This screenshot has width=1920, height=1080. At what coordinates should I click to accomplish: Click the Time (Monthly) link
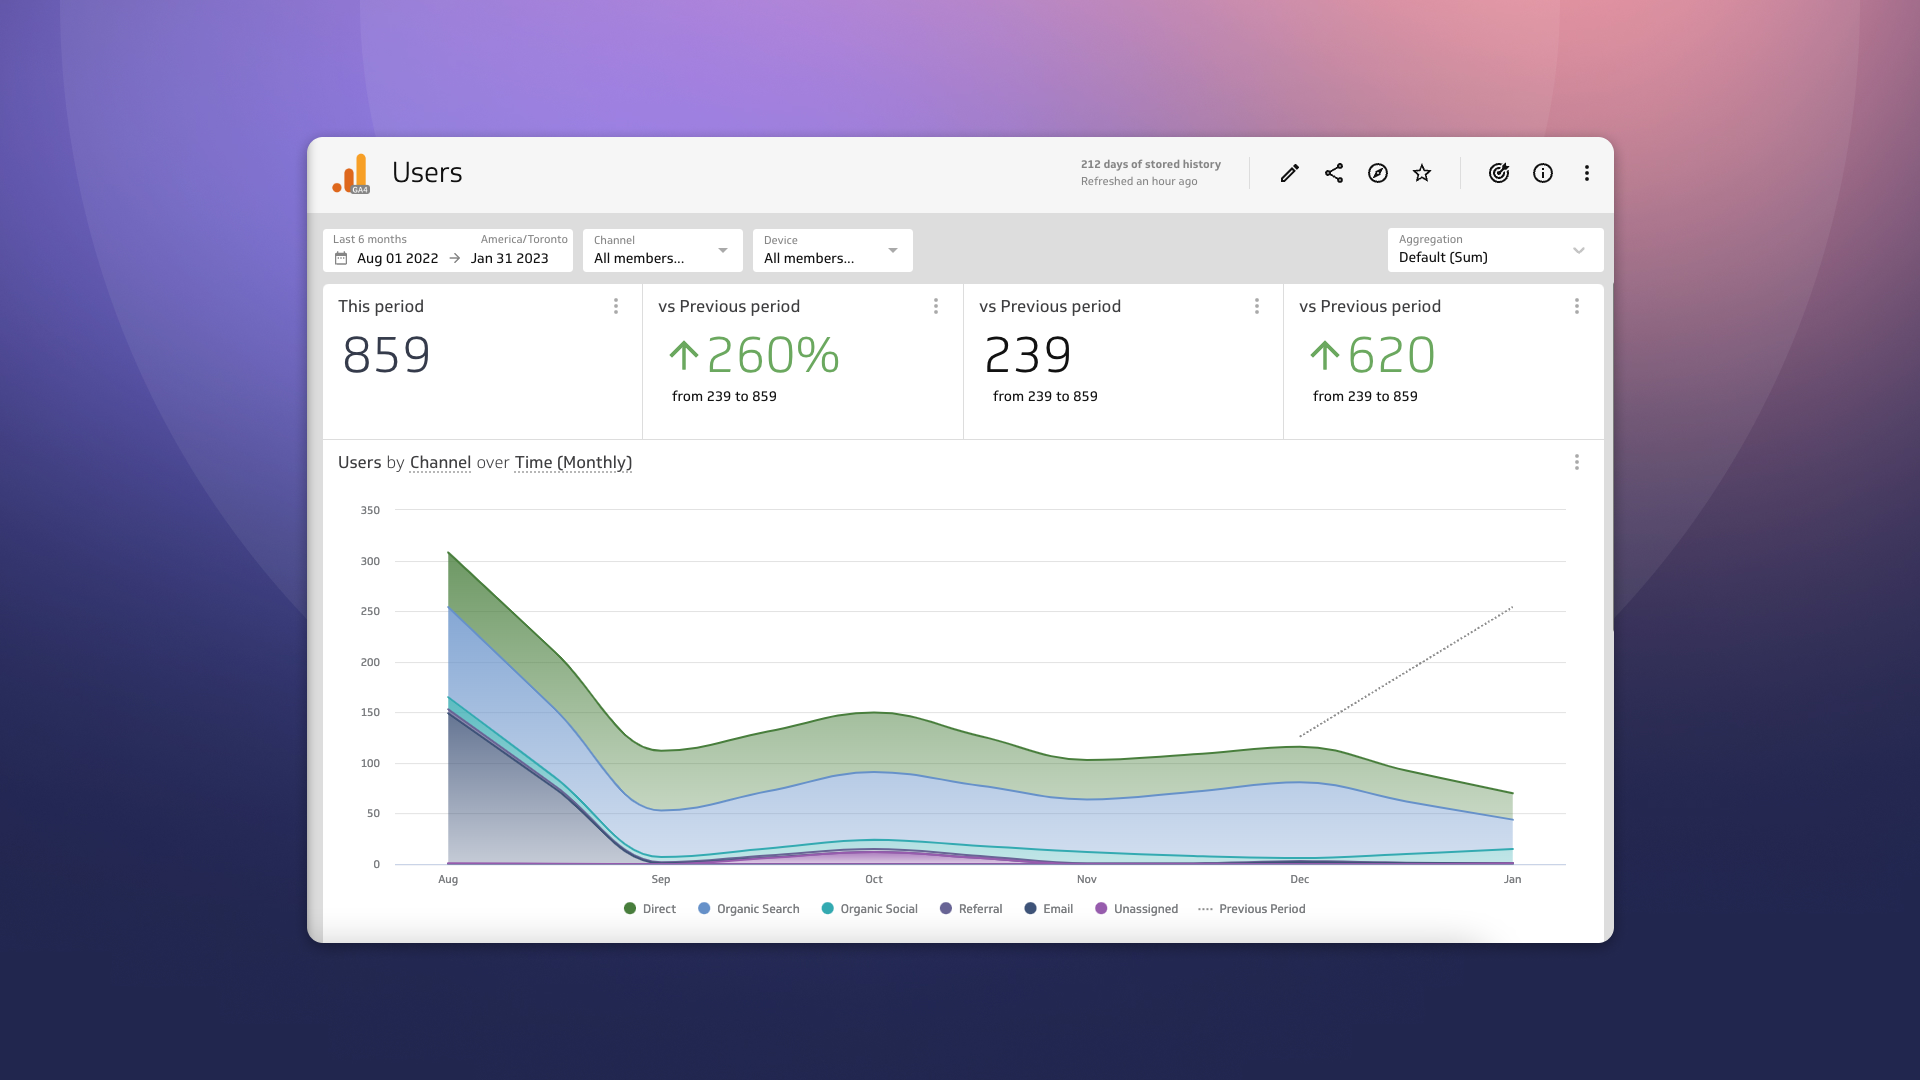[573, 463]
